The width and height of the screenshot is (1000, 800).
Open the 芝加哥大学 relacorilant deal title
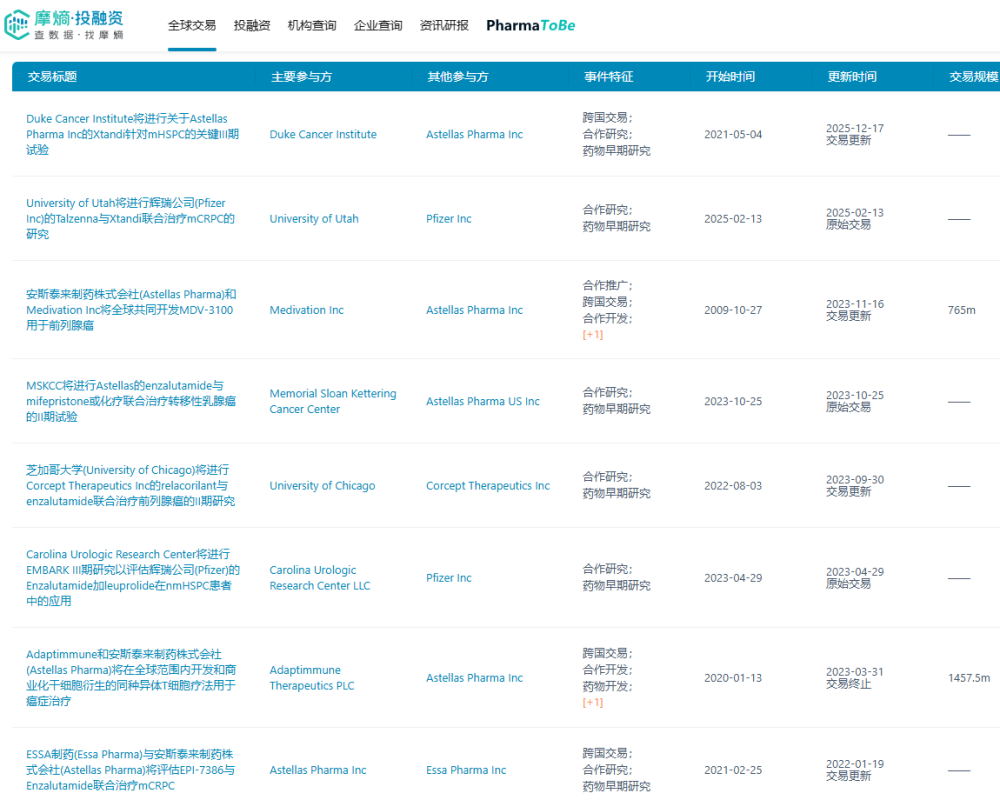[130, 485]
